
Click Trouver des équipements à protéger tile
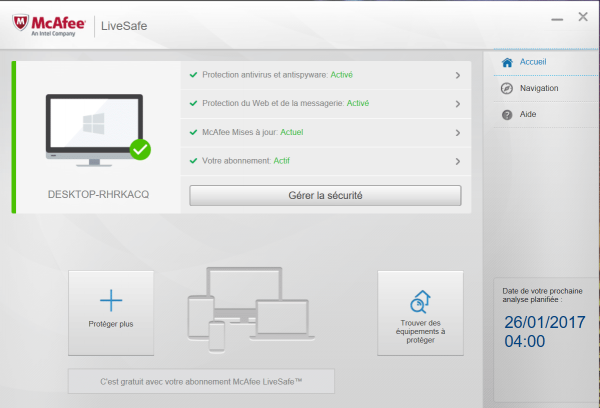coord(420,313)
